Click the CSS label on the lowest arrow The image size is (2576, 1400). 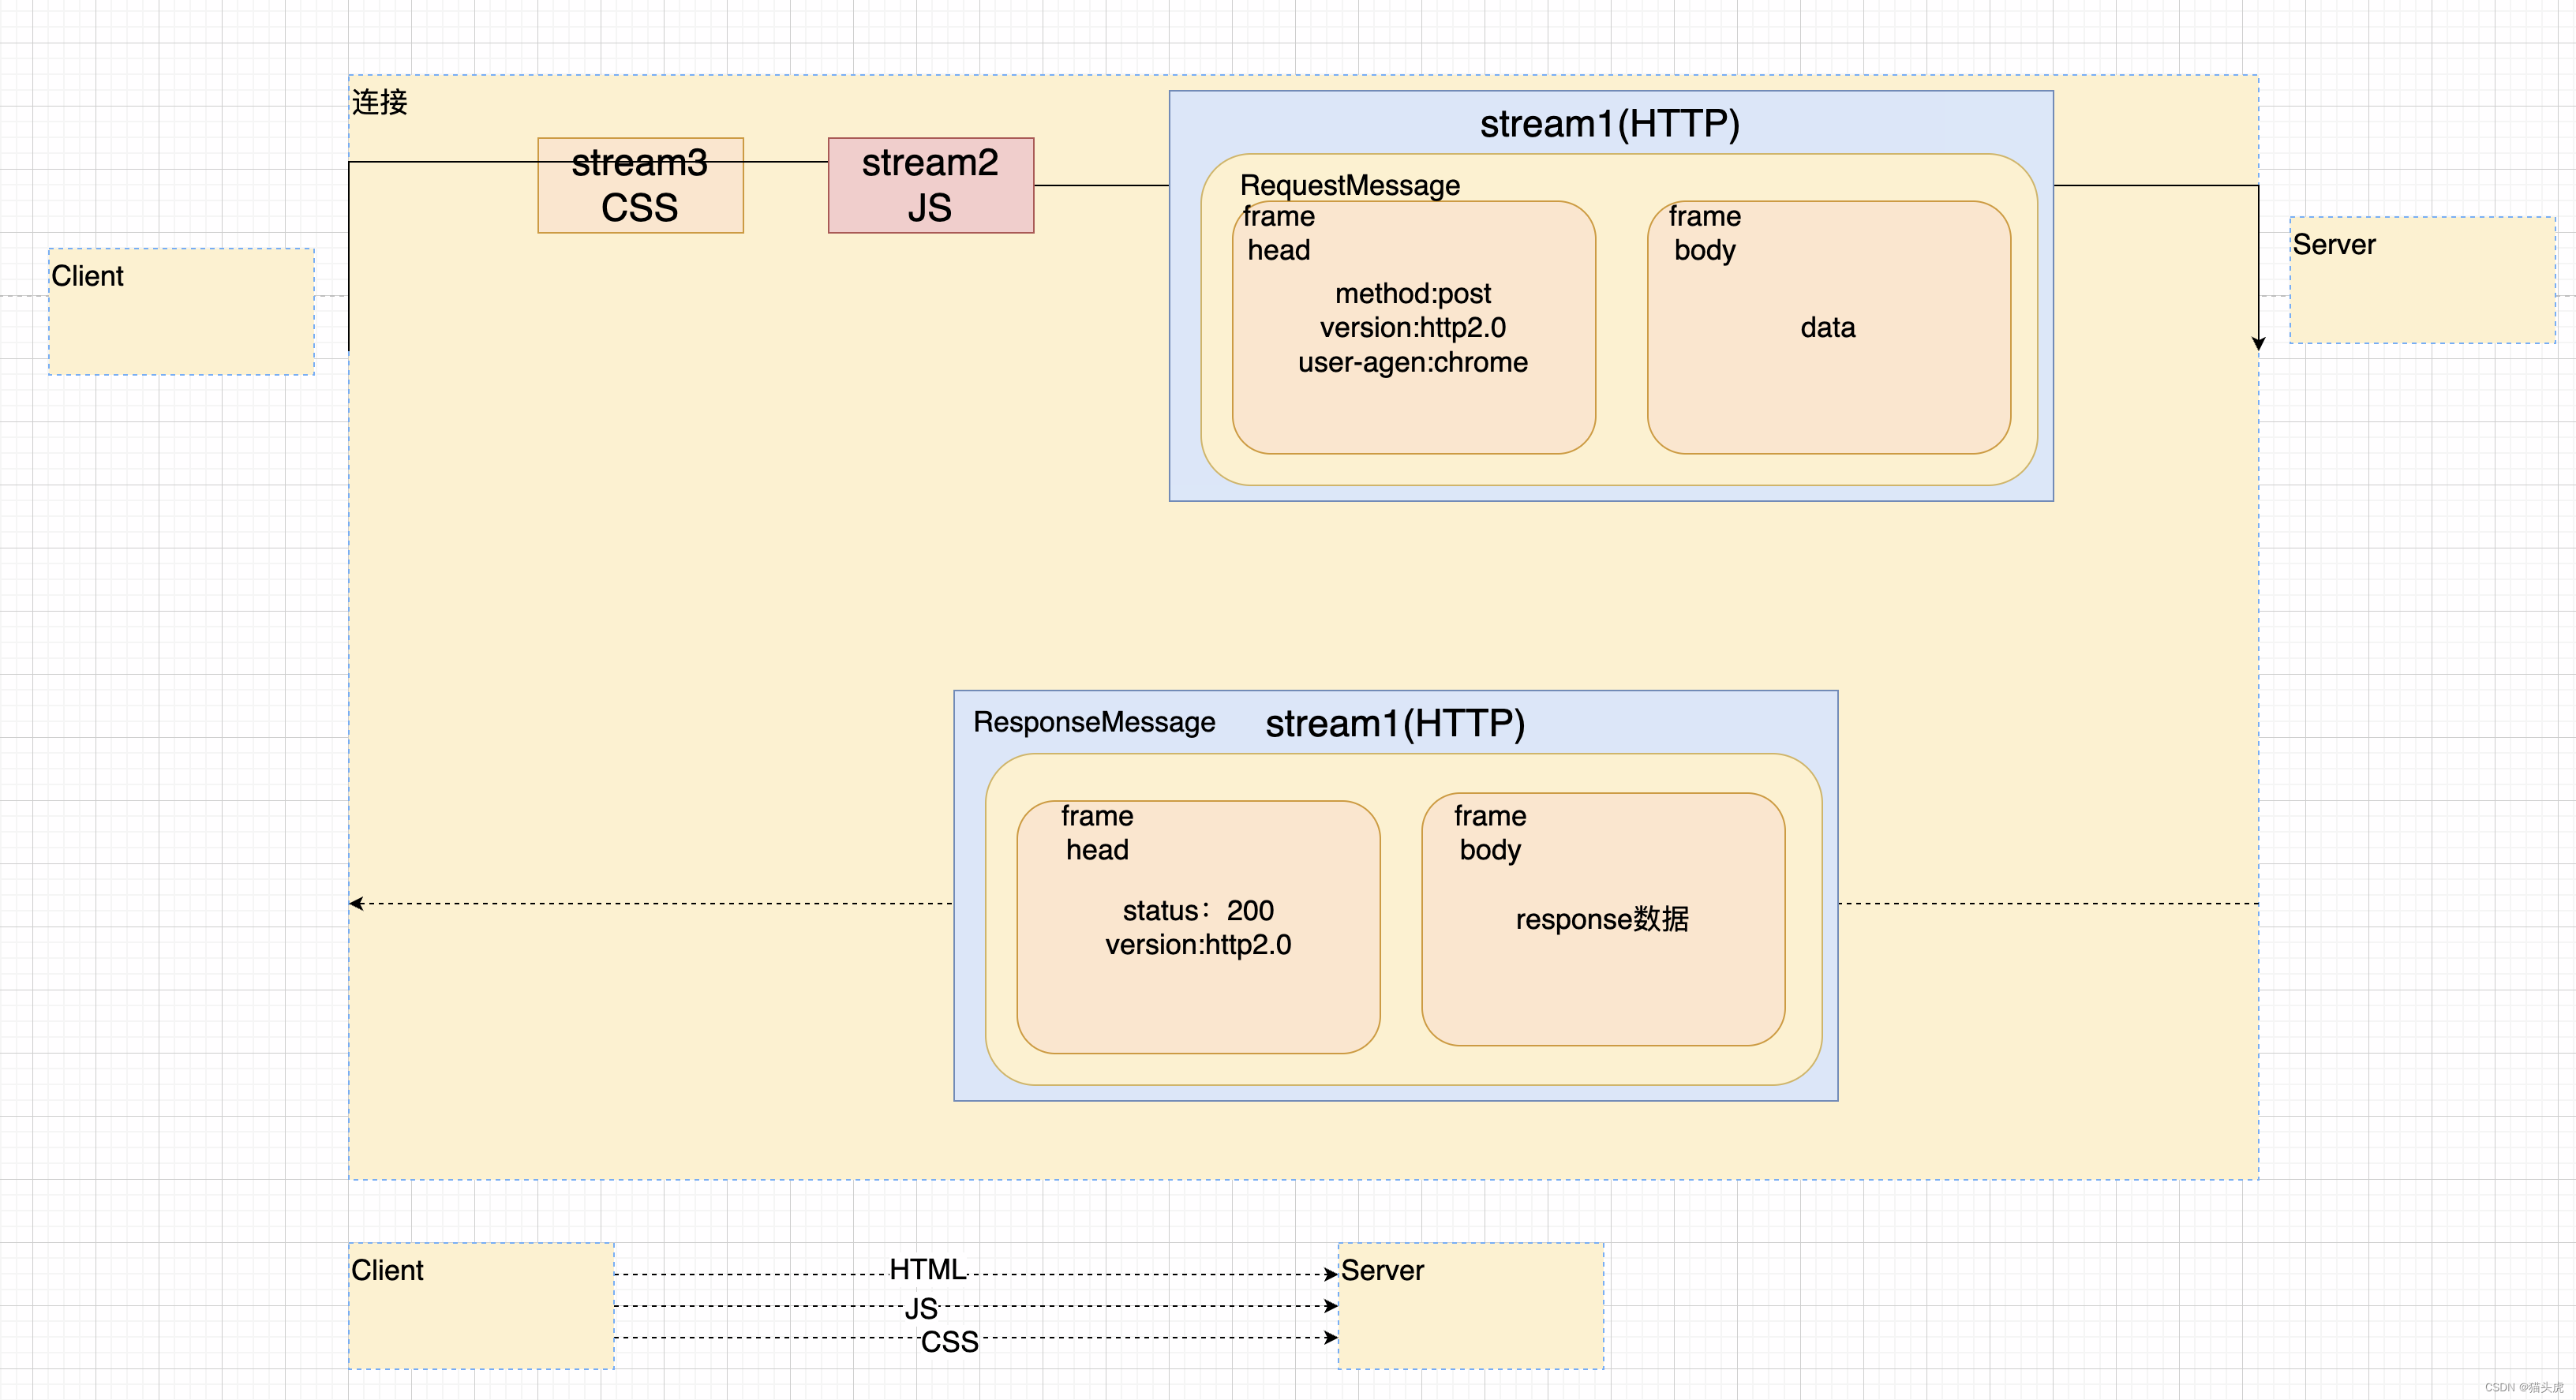pos(949,1342)
